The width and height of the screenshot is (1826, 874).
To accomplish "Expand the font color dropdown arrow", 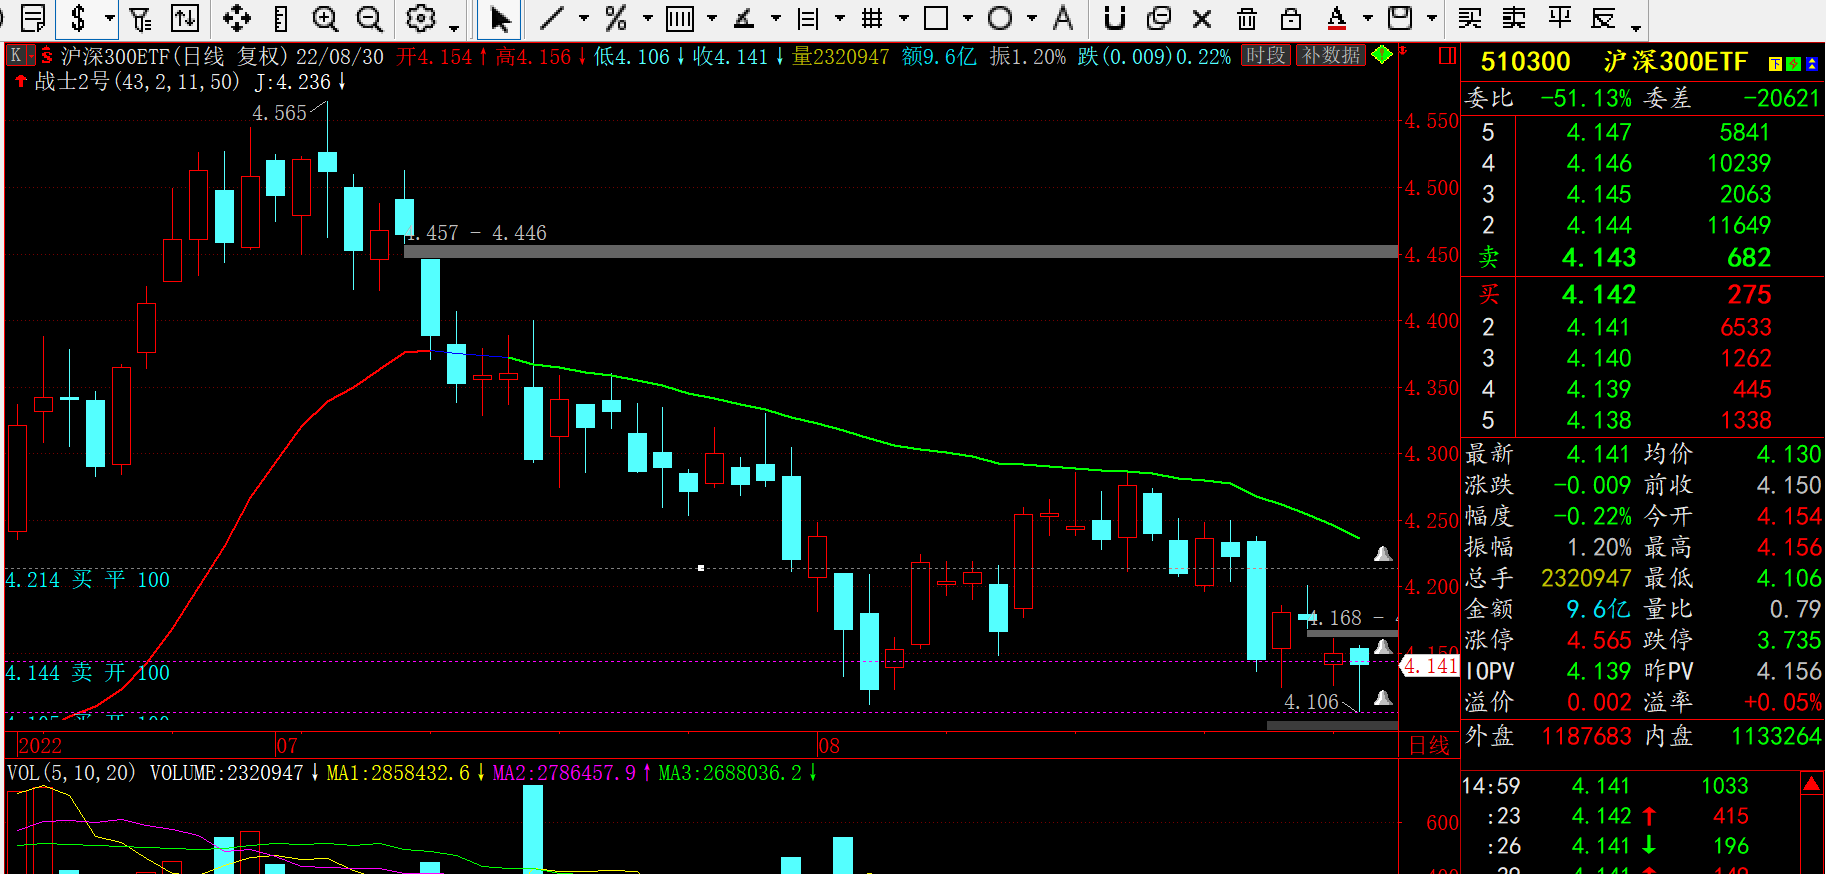I will (1367, 19).
